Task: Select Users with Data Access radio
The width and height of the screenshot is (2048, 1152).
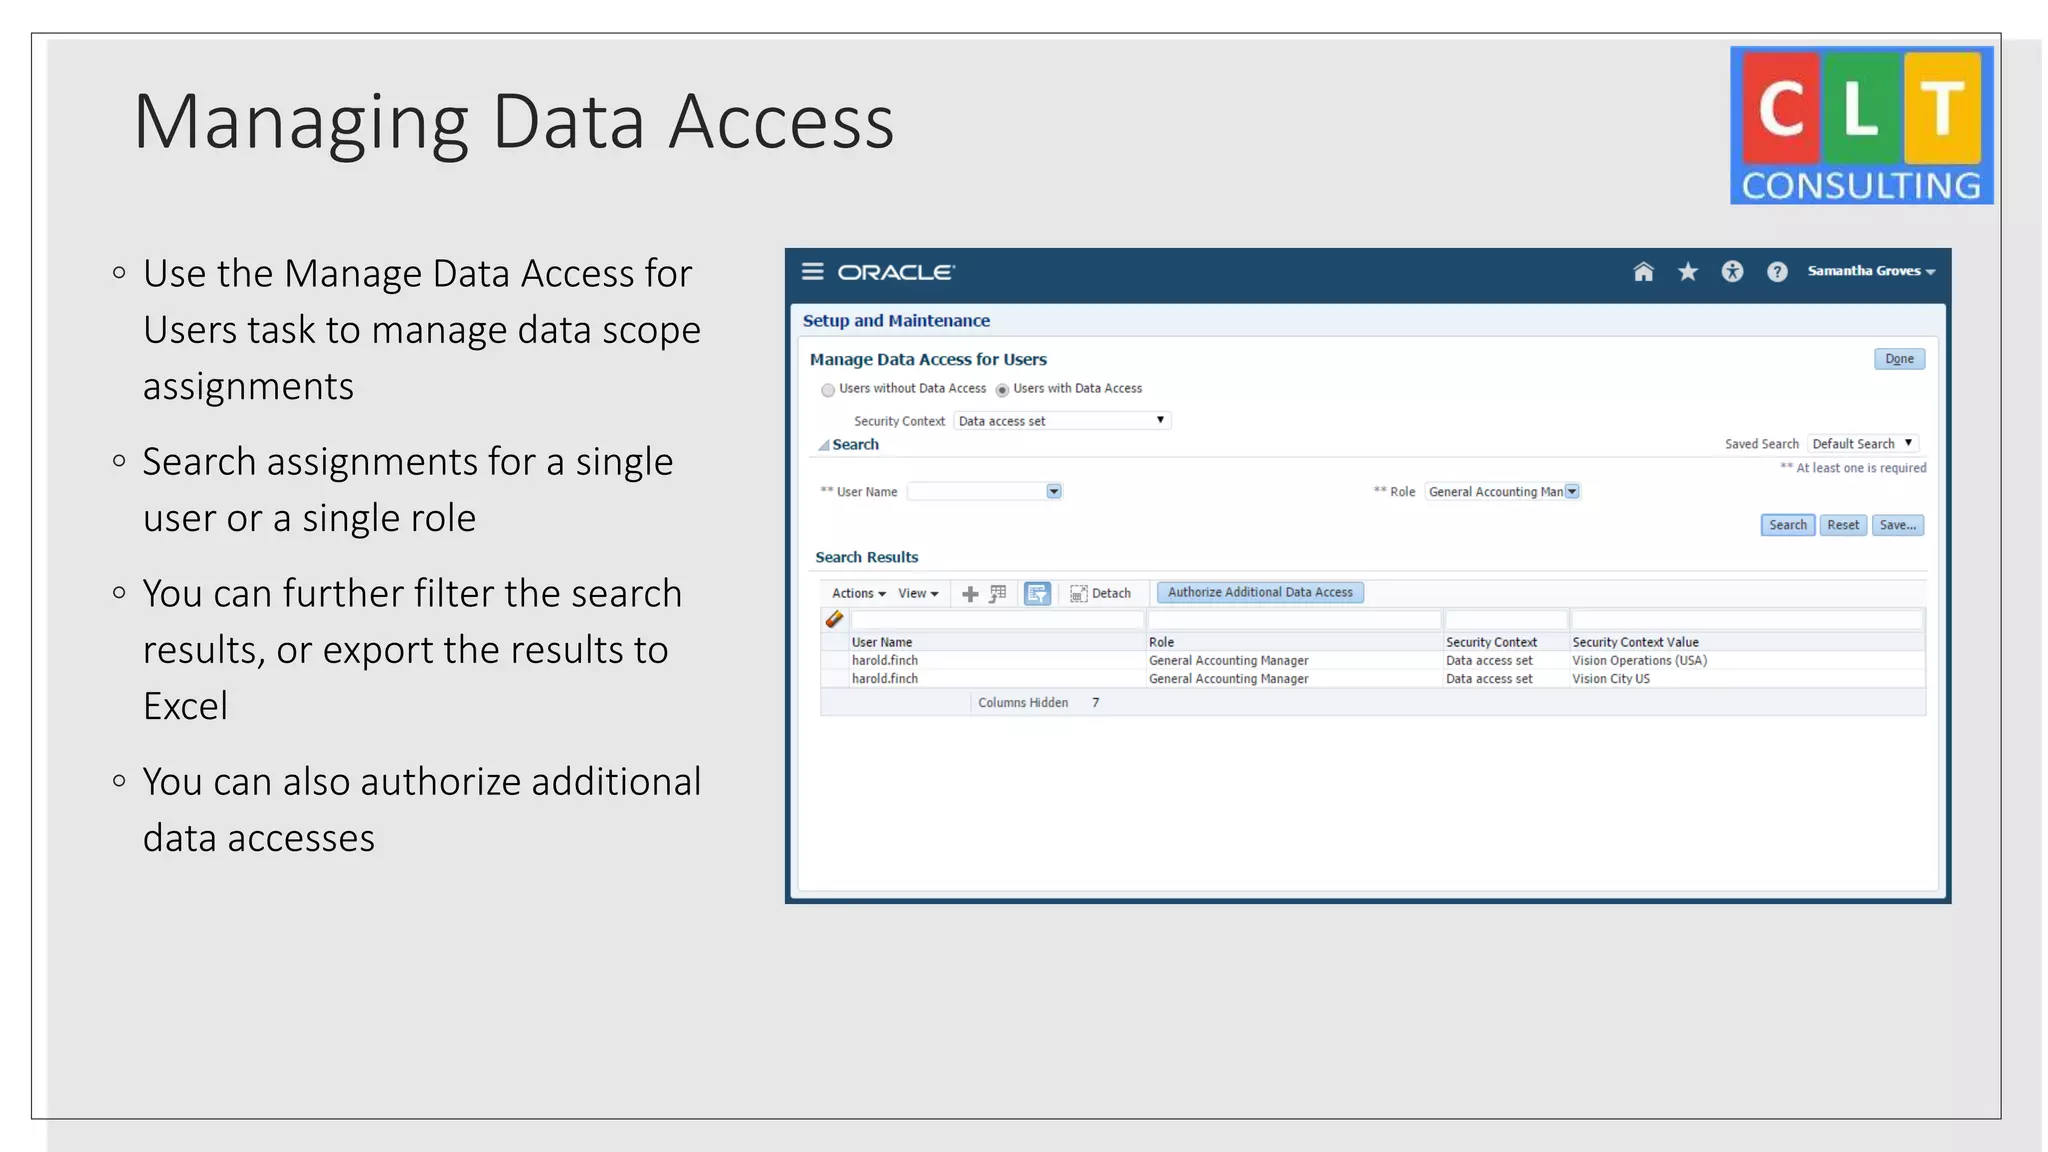Action: (1002, 390)
